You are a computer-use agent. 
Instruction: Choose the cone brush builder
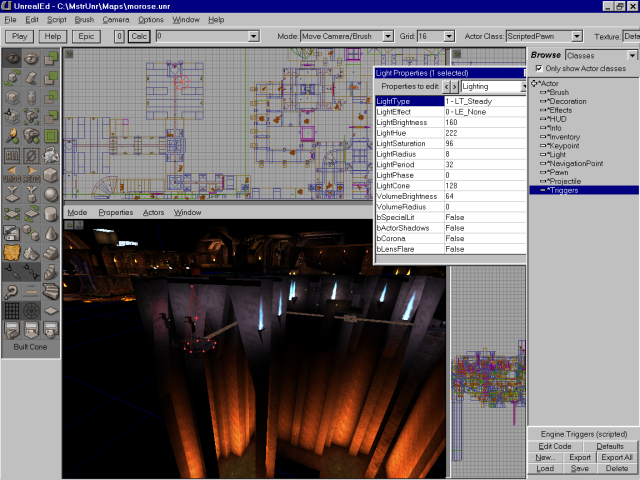(49, 232)
